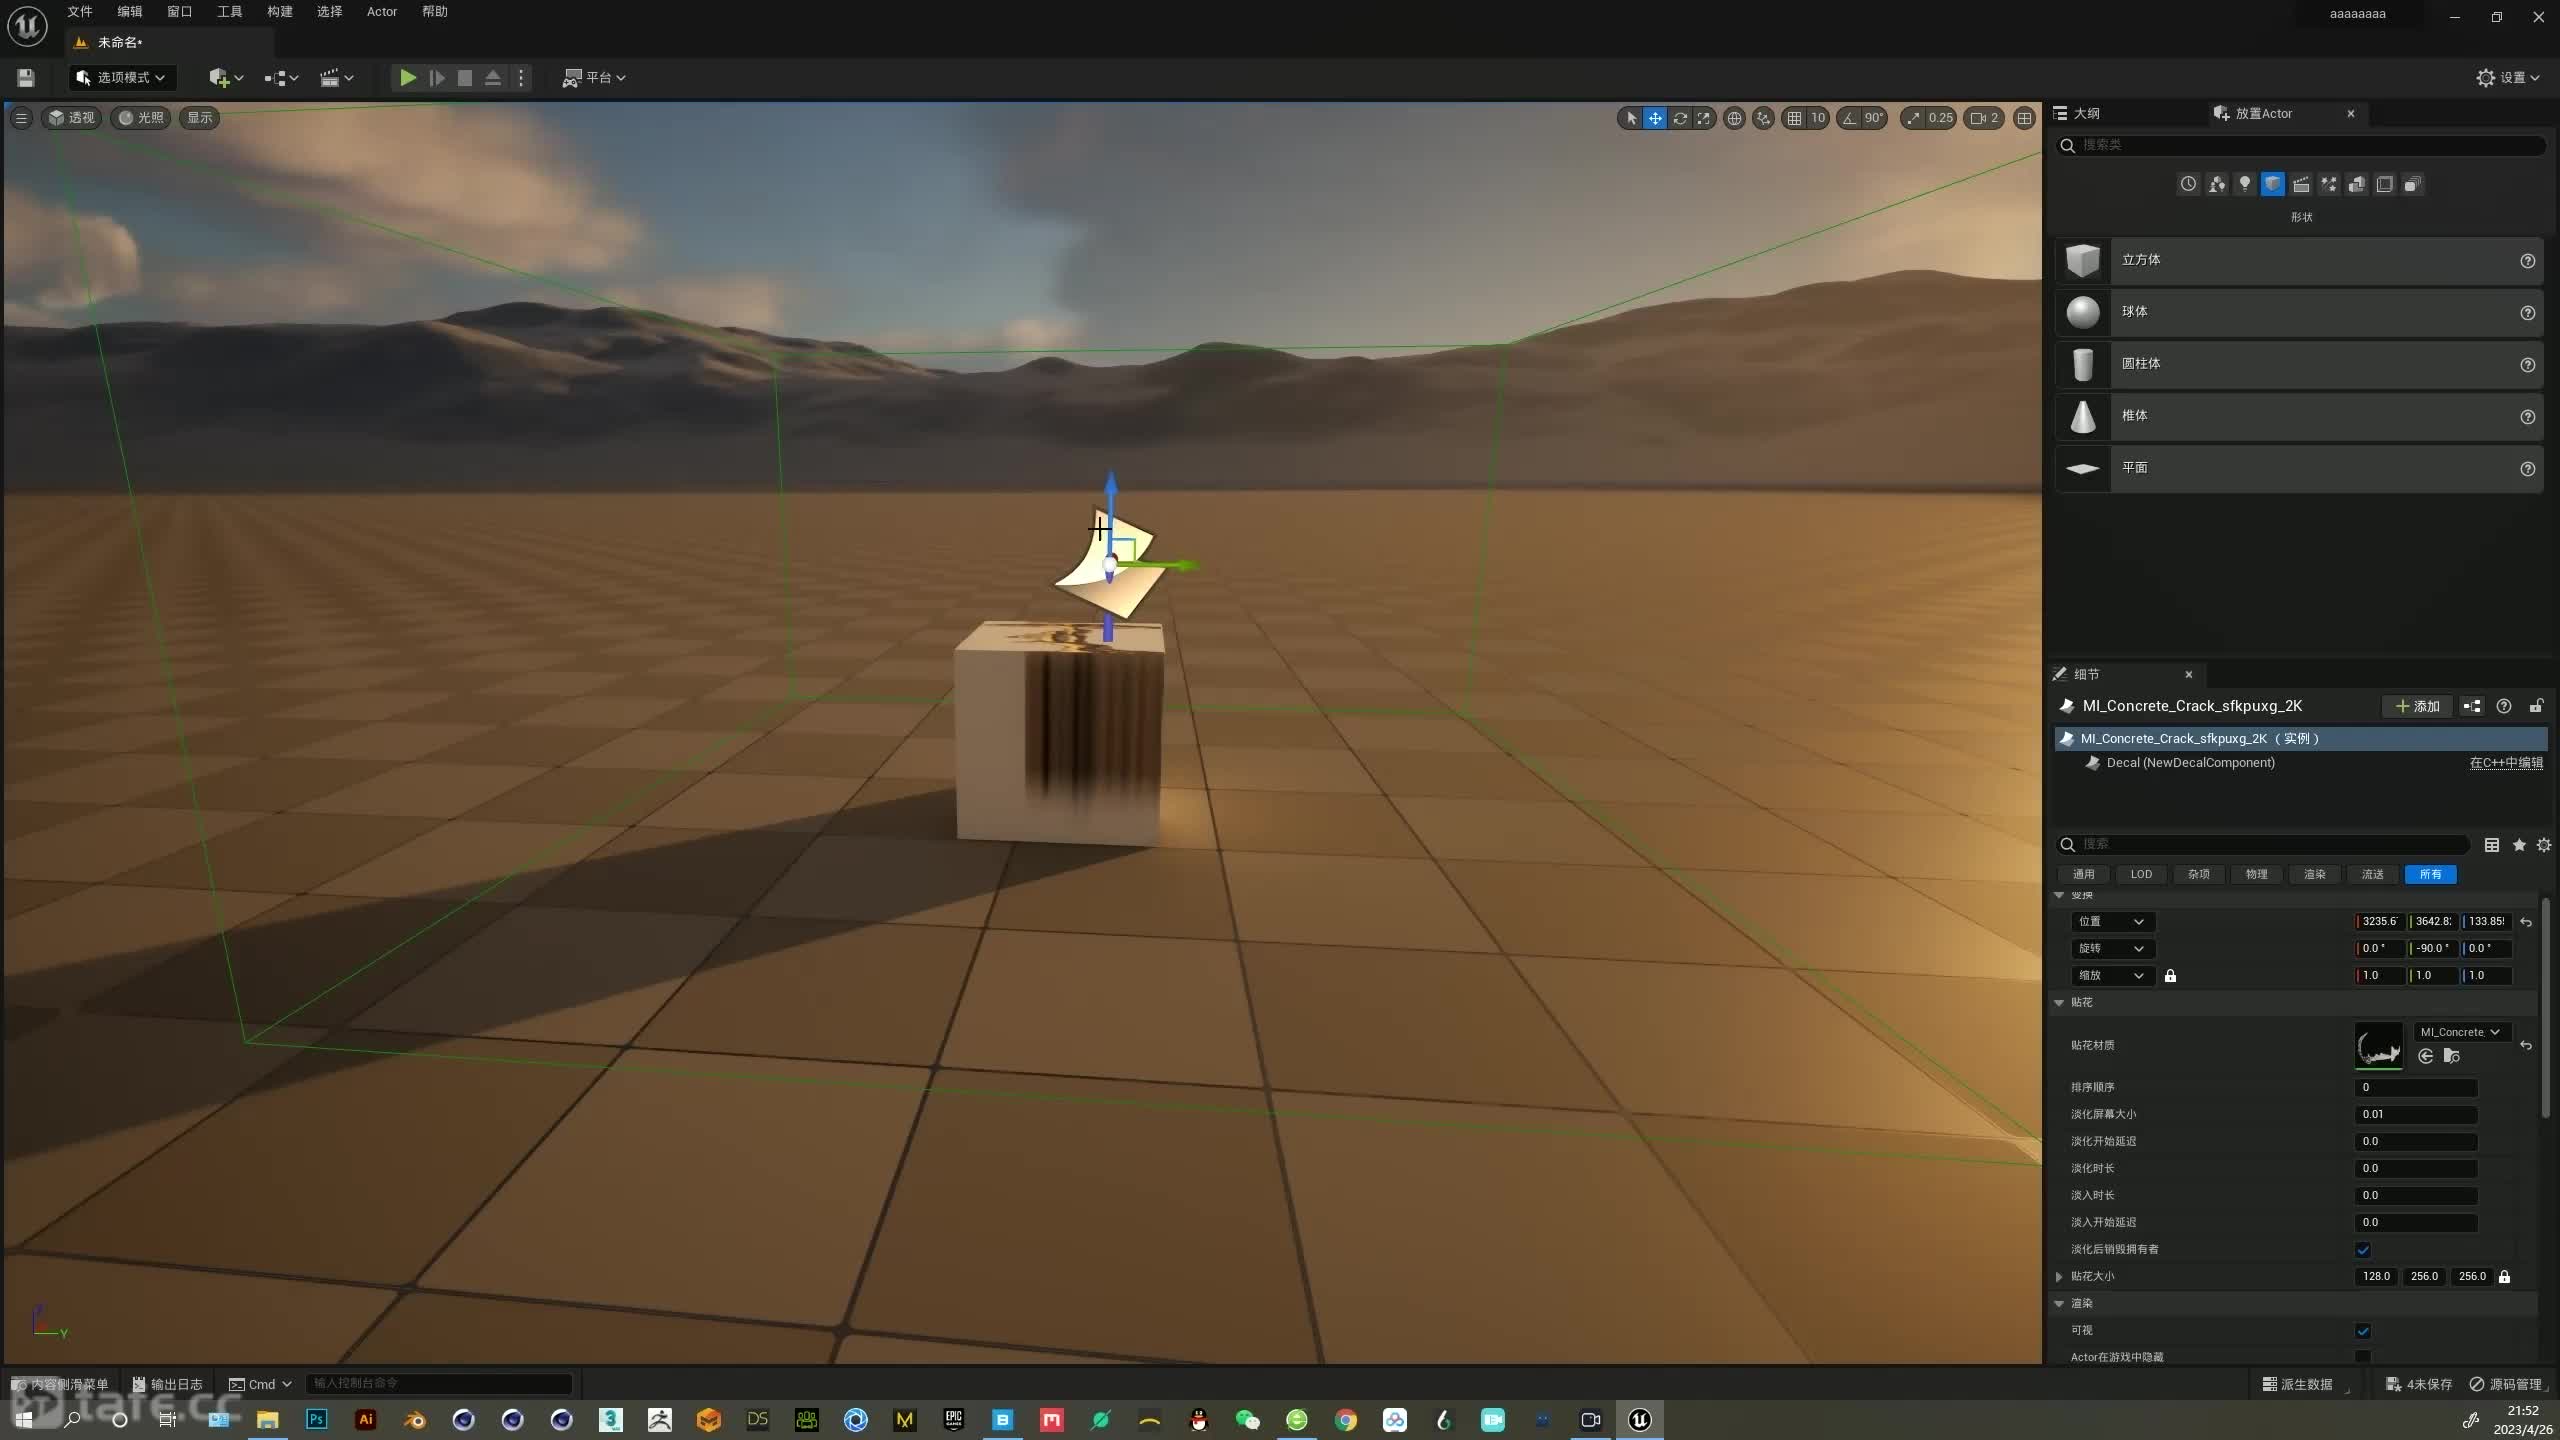2560x1440 pixels.
Task: Open the add content cube-plus dropdown
Action: click(x=226, y=77)
